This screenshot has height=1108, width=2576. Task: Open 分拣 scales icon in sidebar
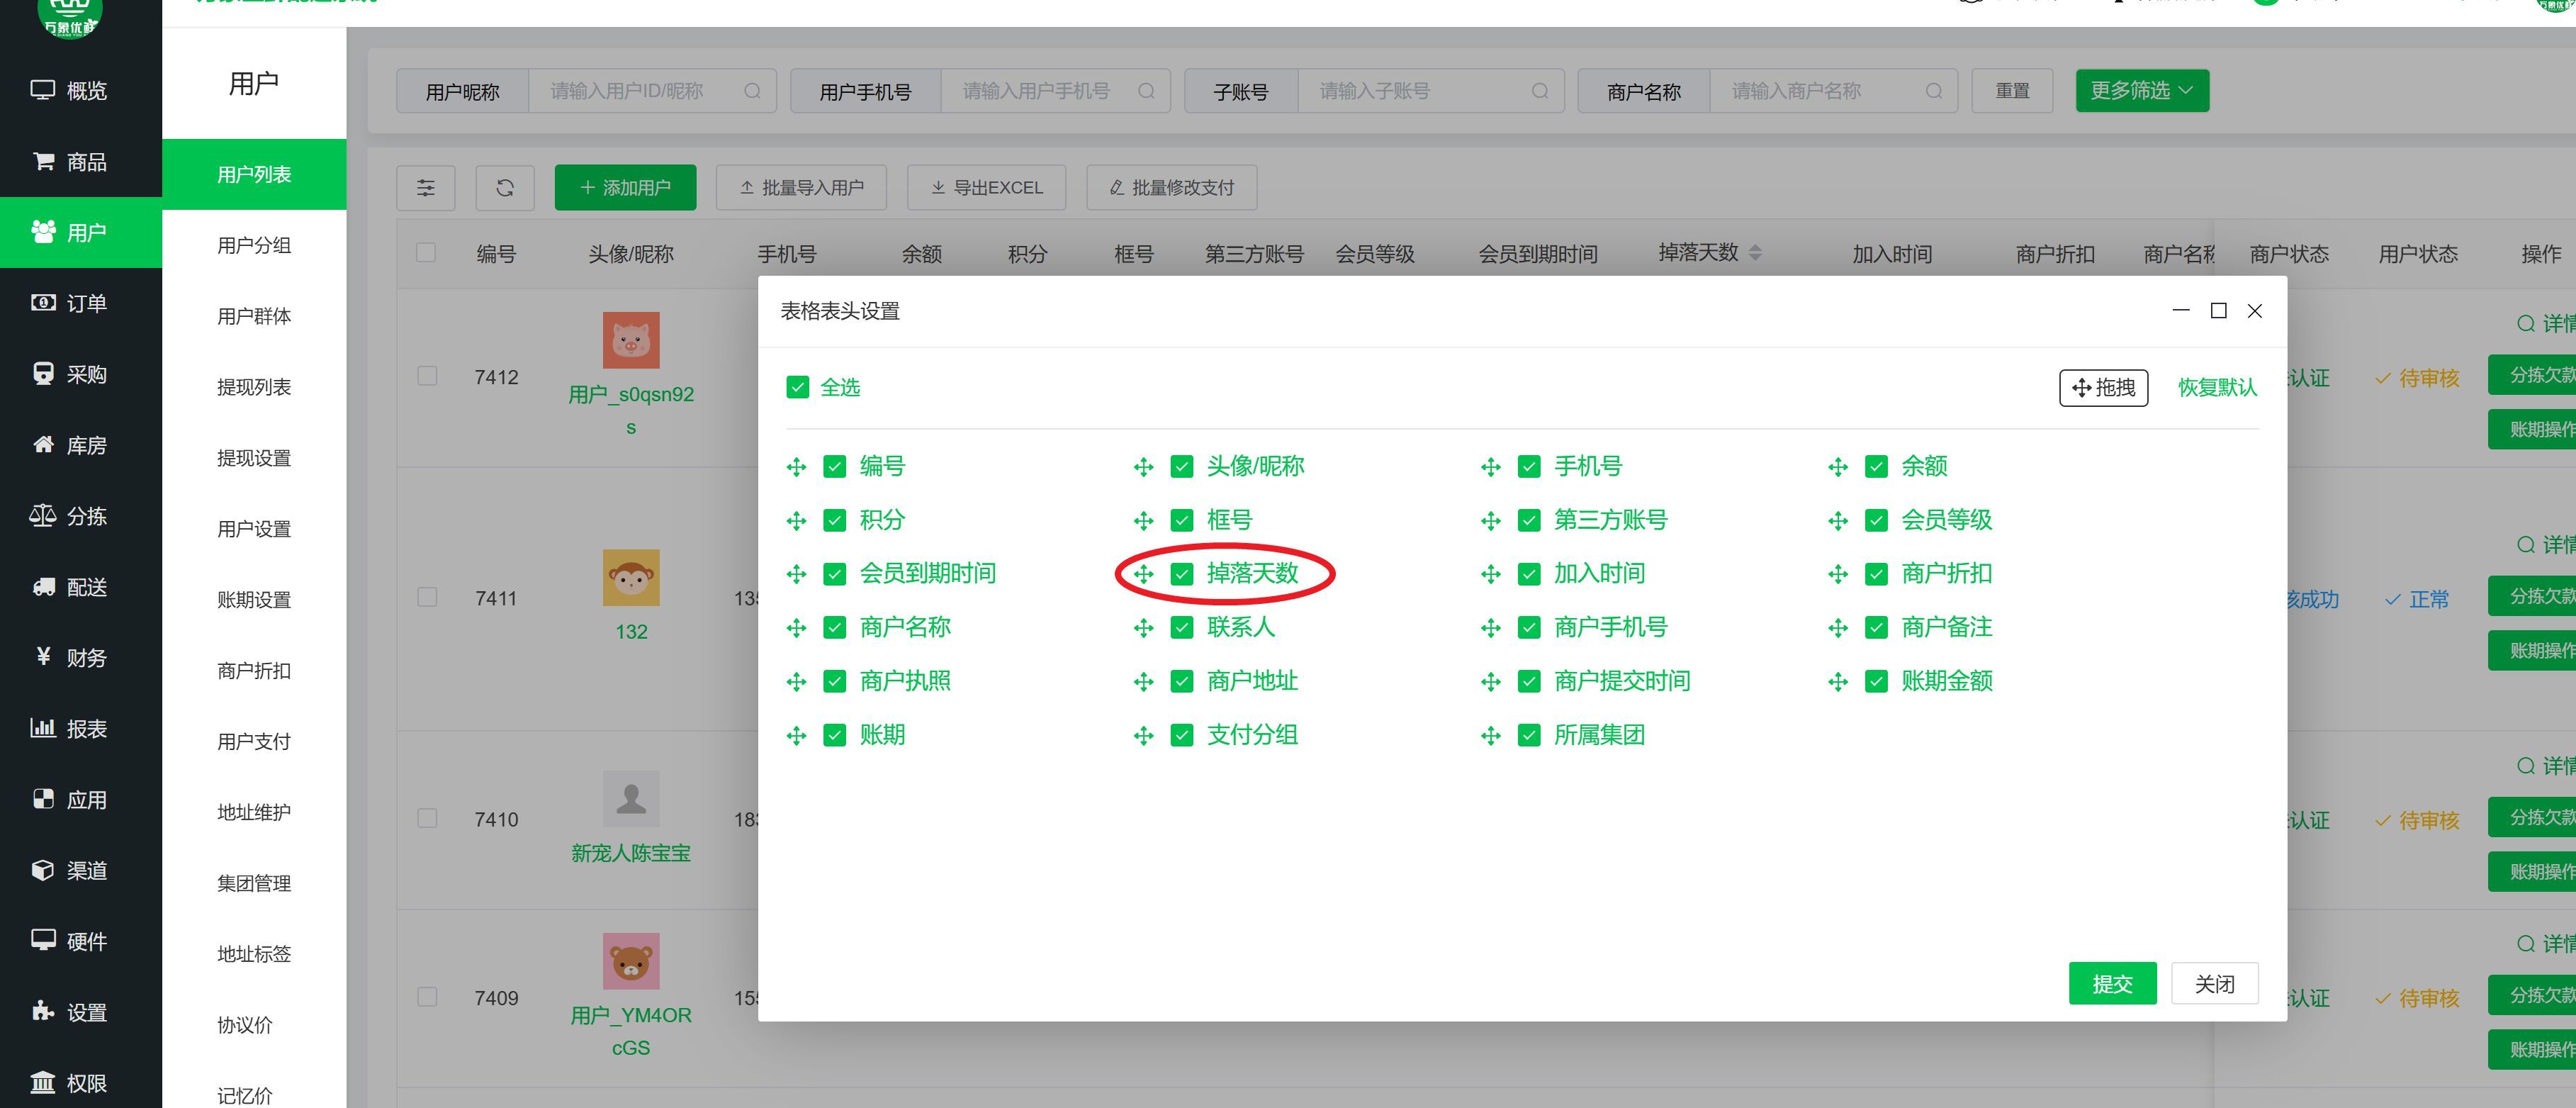pos(43,515)
